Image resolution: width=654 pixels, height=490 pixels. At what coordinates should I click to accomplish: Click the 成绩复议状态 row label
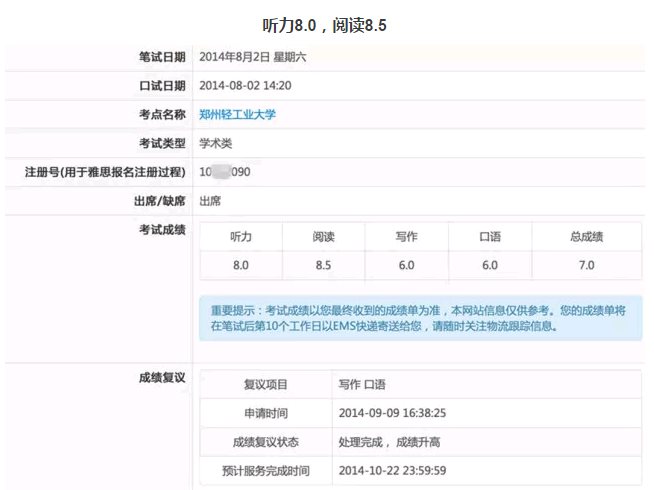point(266,442)
